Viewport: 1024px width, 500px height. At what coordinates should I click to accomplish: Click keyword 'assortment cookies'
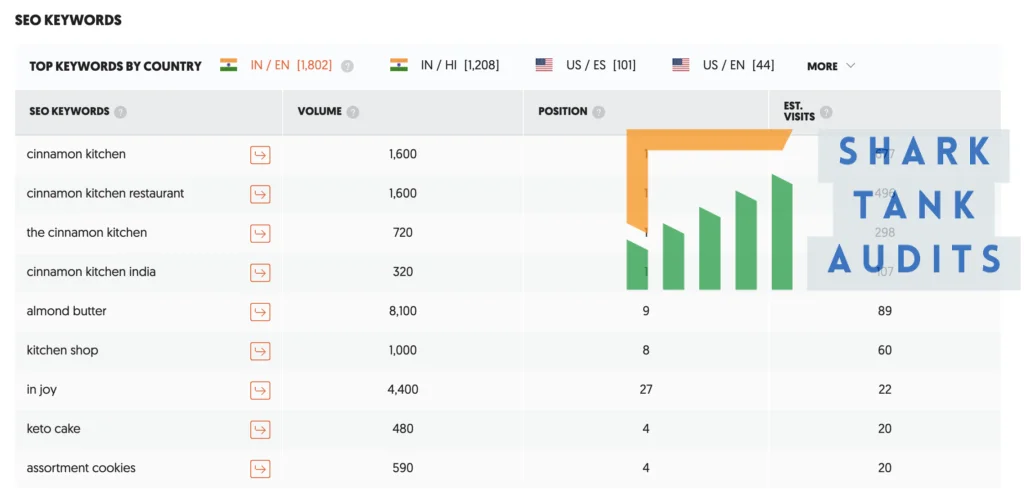(81, 468)
